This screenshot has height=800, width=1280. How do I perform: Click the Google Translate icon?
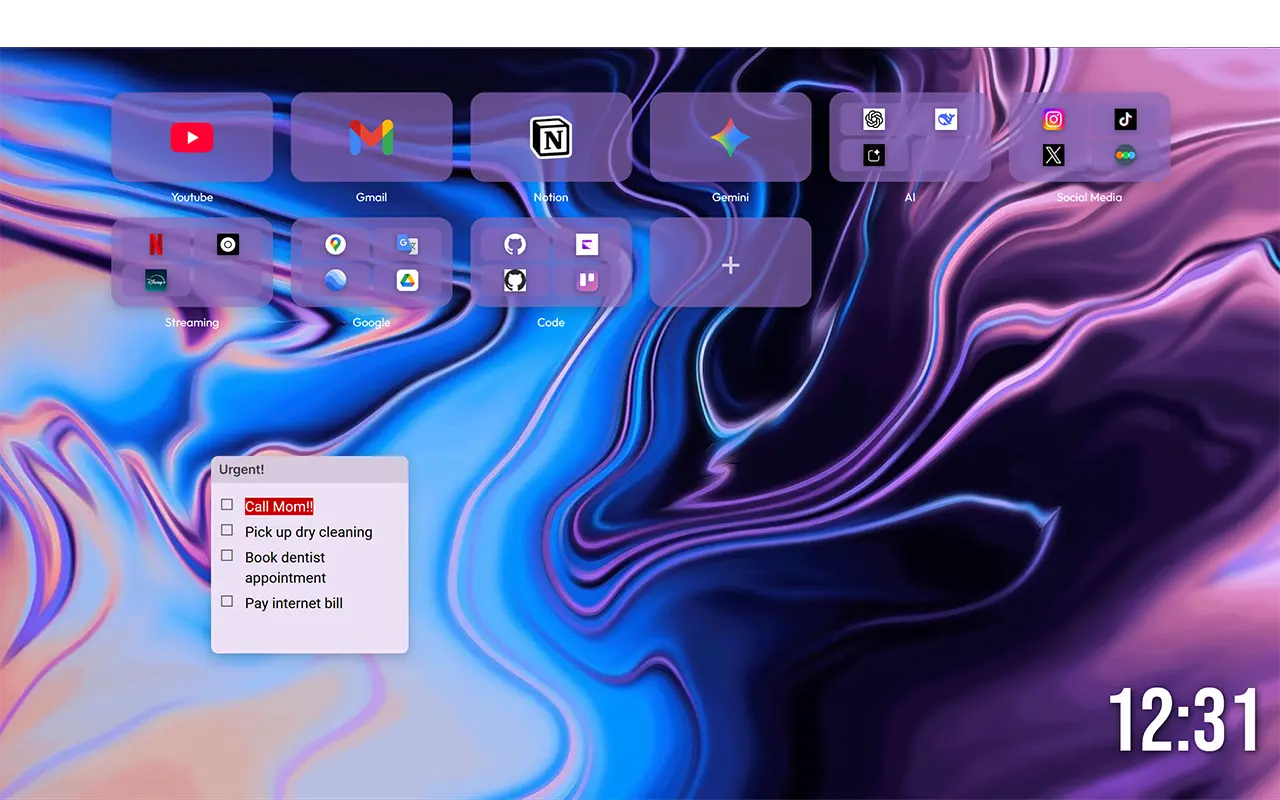pos(407,244)
